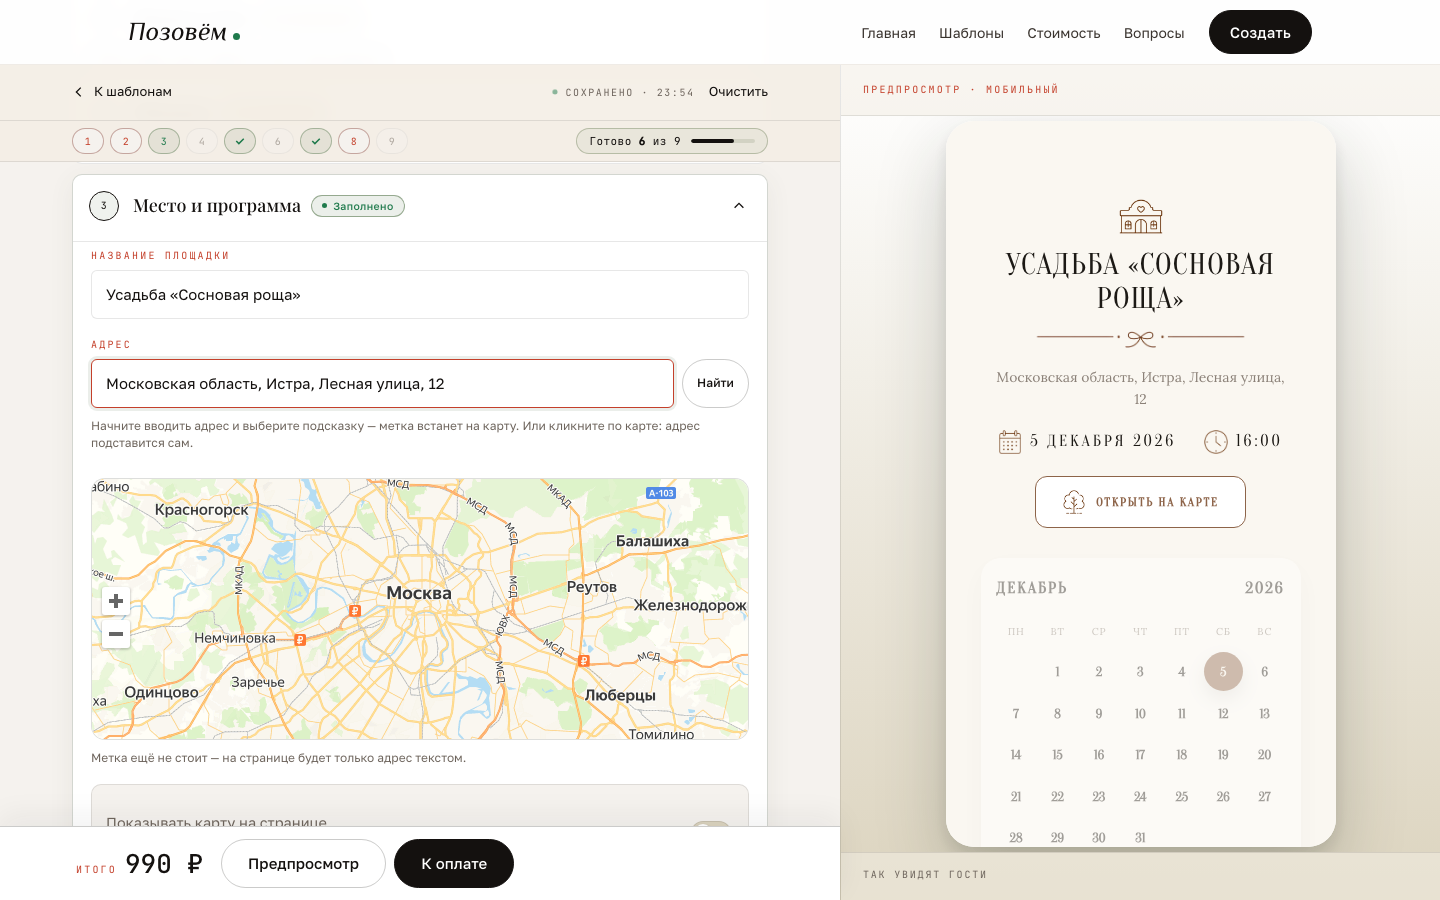Viewport: 1440px width, 900px height.
Task: Go to step 1
Action: tap(88, 141)
